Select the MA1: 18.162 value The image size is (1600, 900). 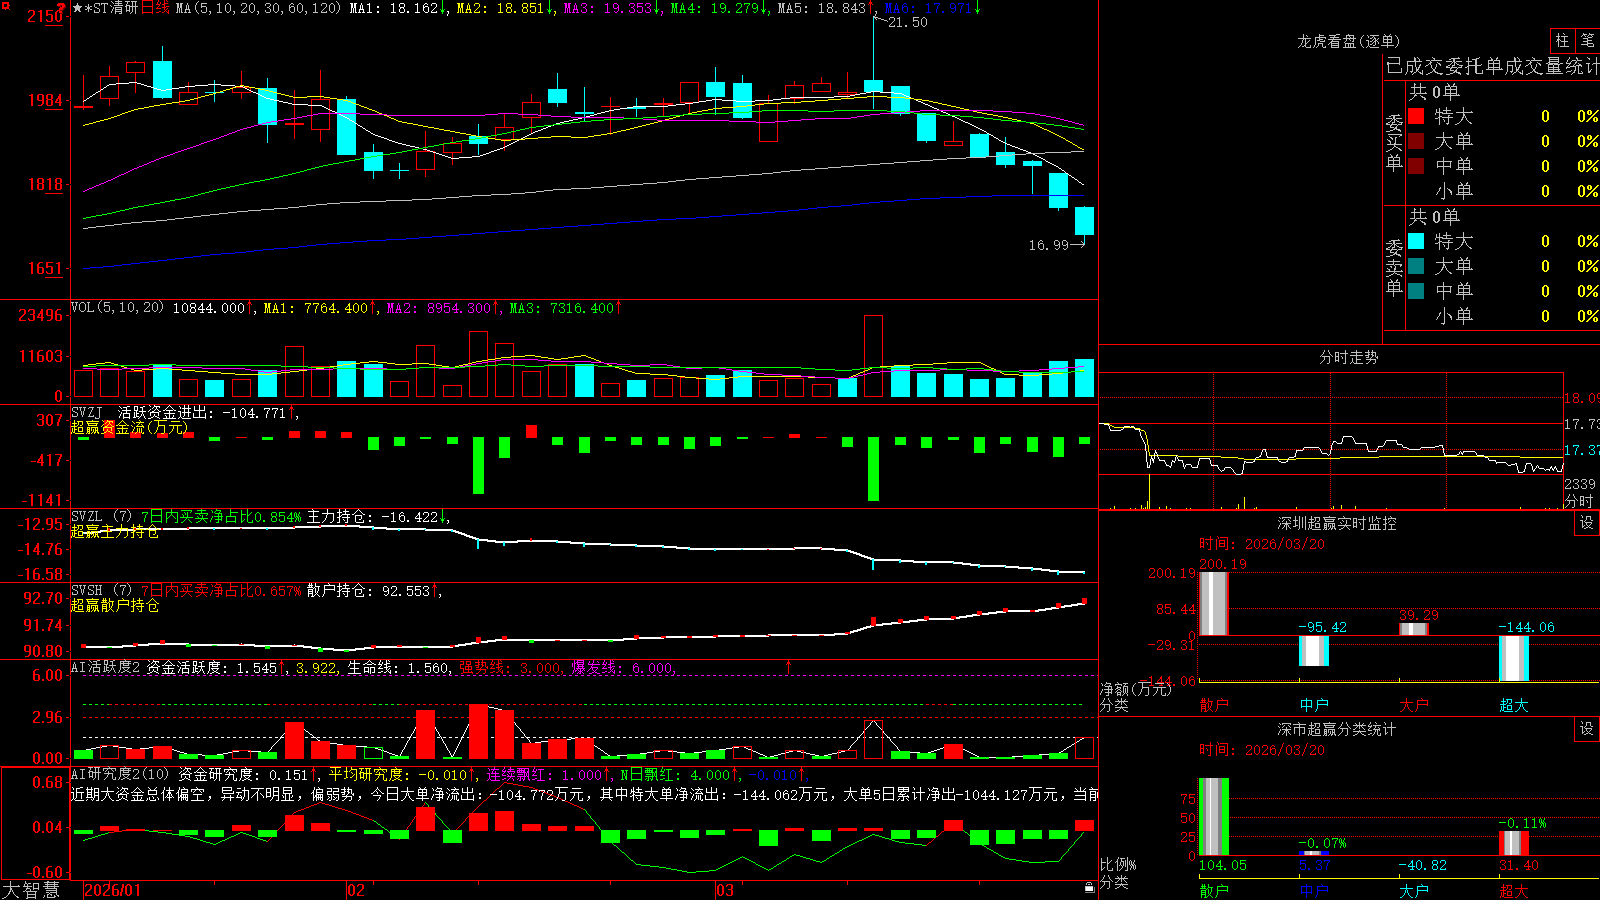click(397, 8)
